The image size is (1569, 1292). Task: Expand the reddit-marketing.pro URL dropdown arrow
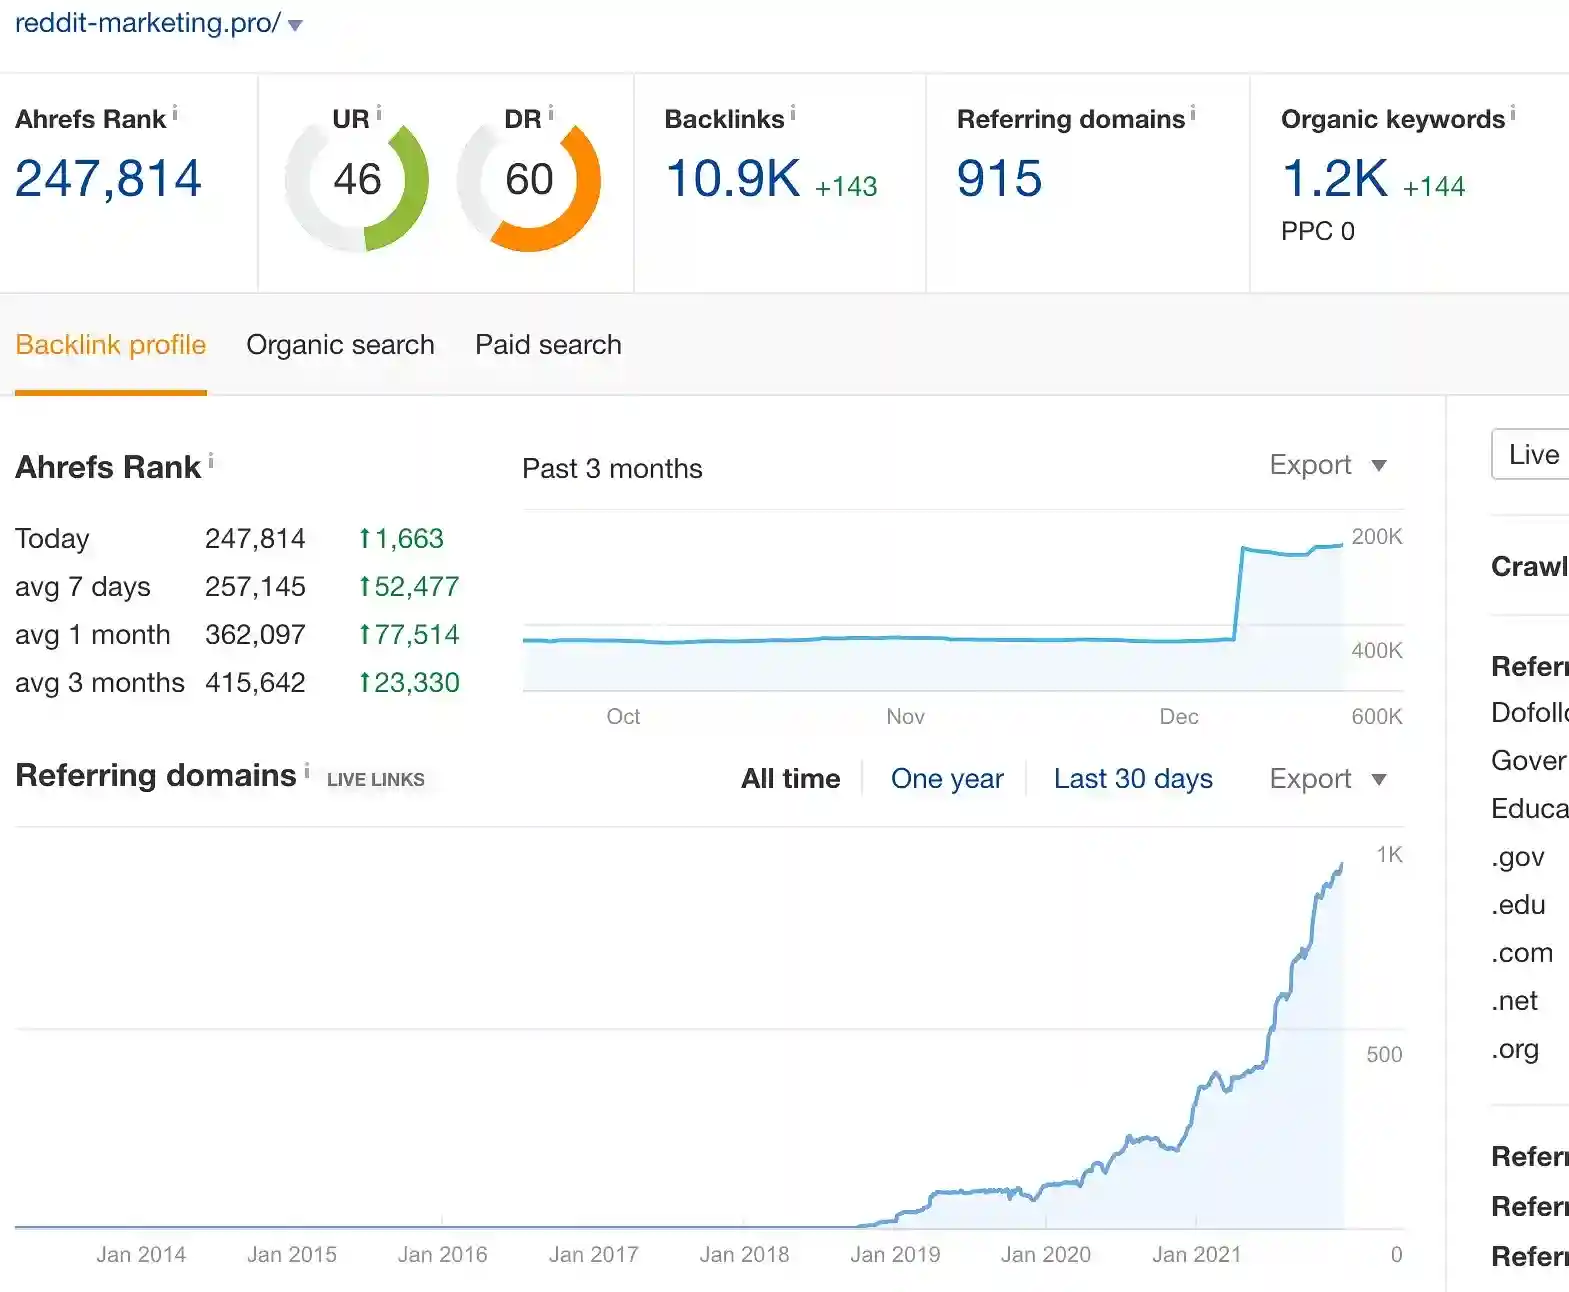point(295,25)
